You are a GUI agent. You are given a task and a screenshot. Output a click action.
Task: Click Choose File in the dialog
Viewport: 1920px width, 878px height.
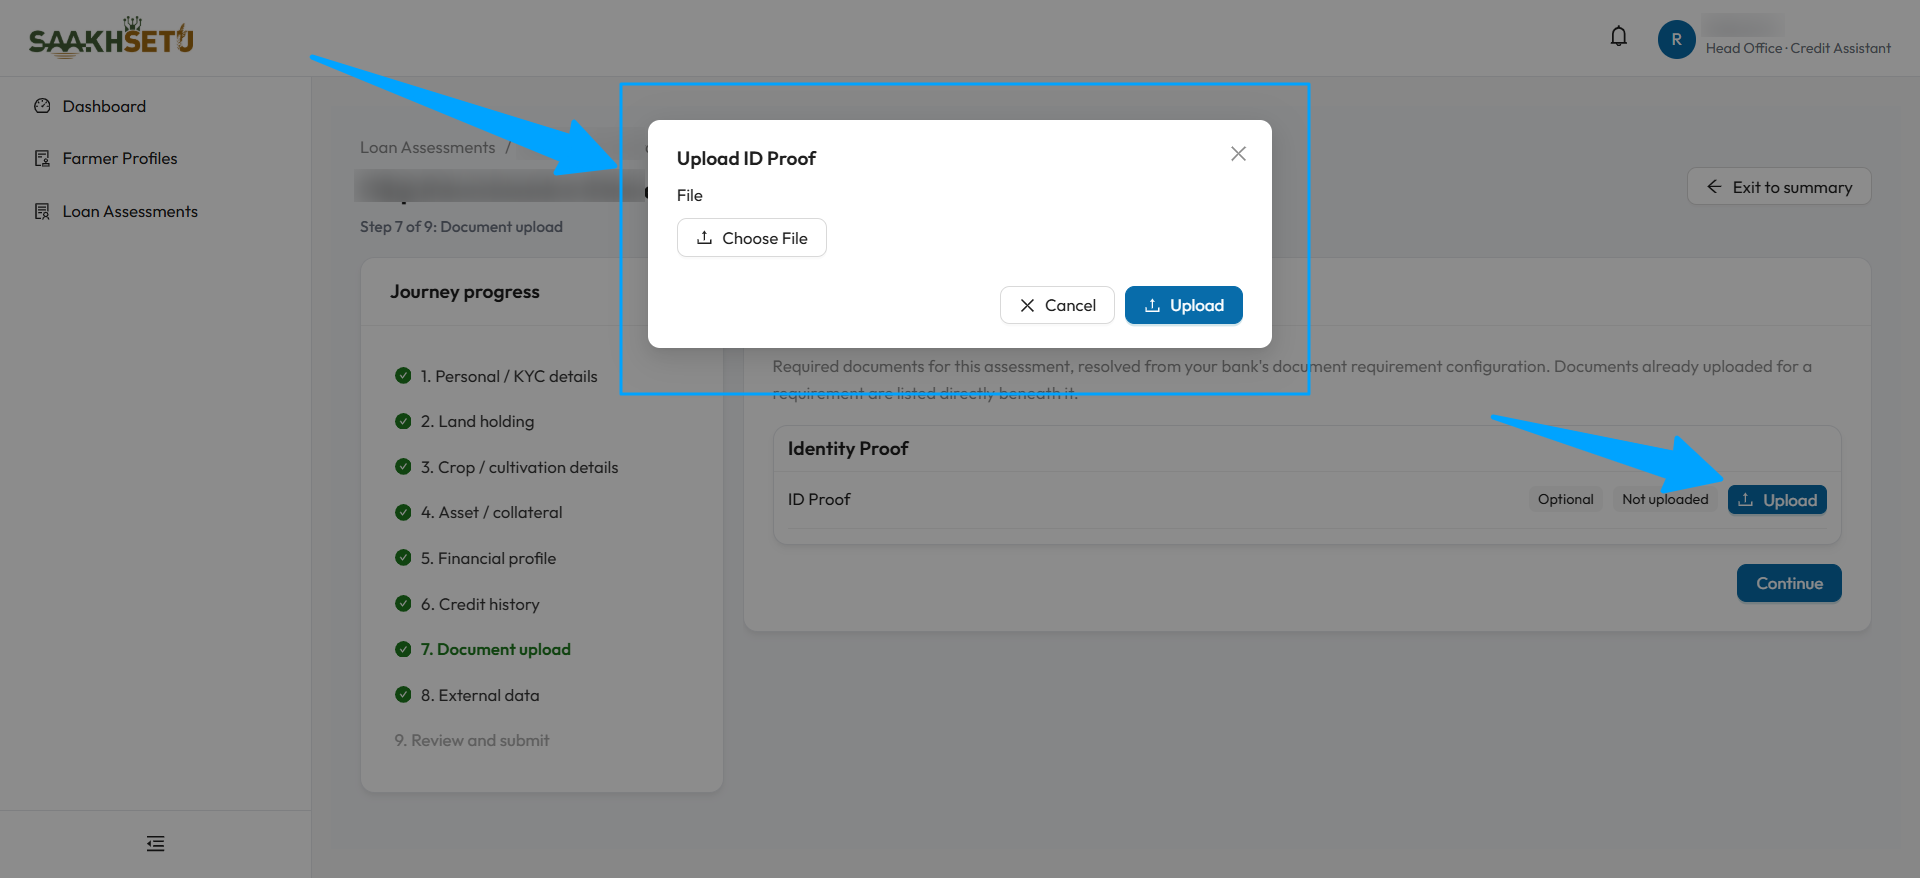click(752, 238)
